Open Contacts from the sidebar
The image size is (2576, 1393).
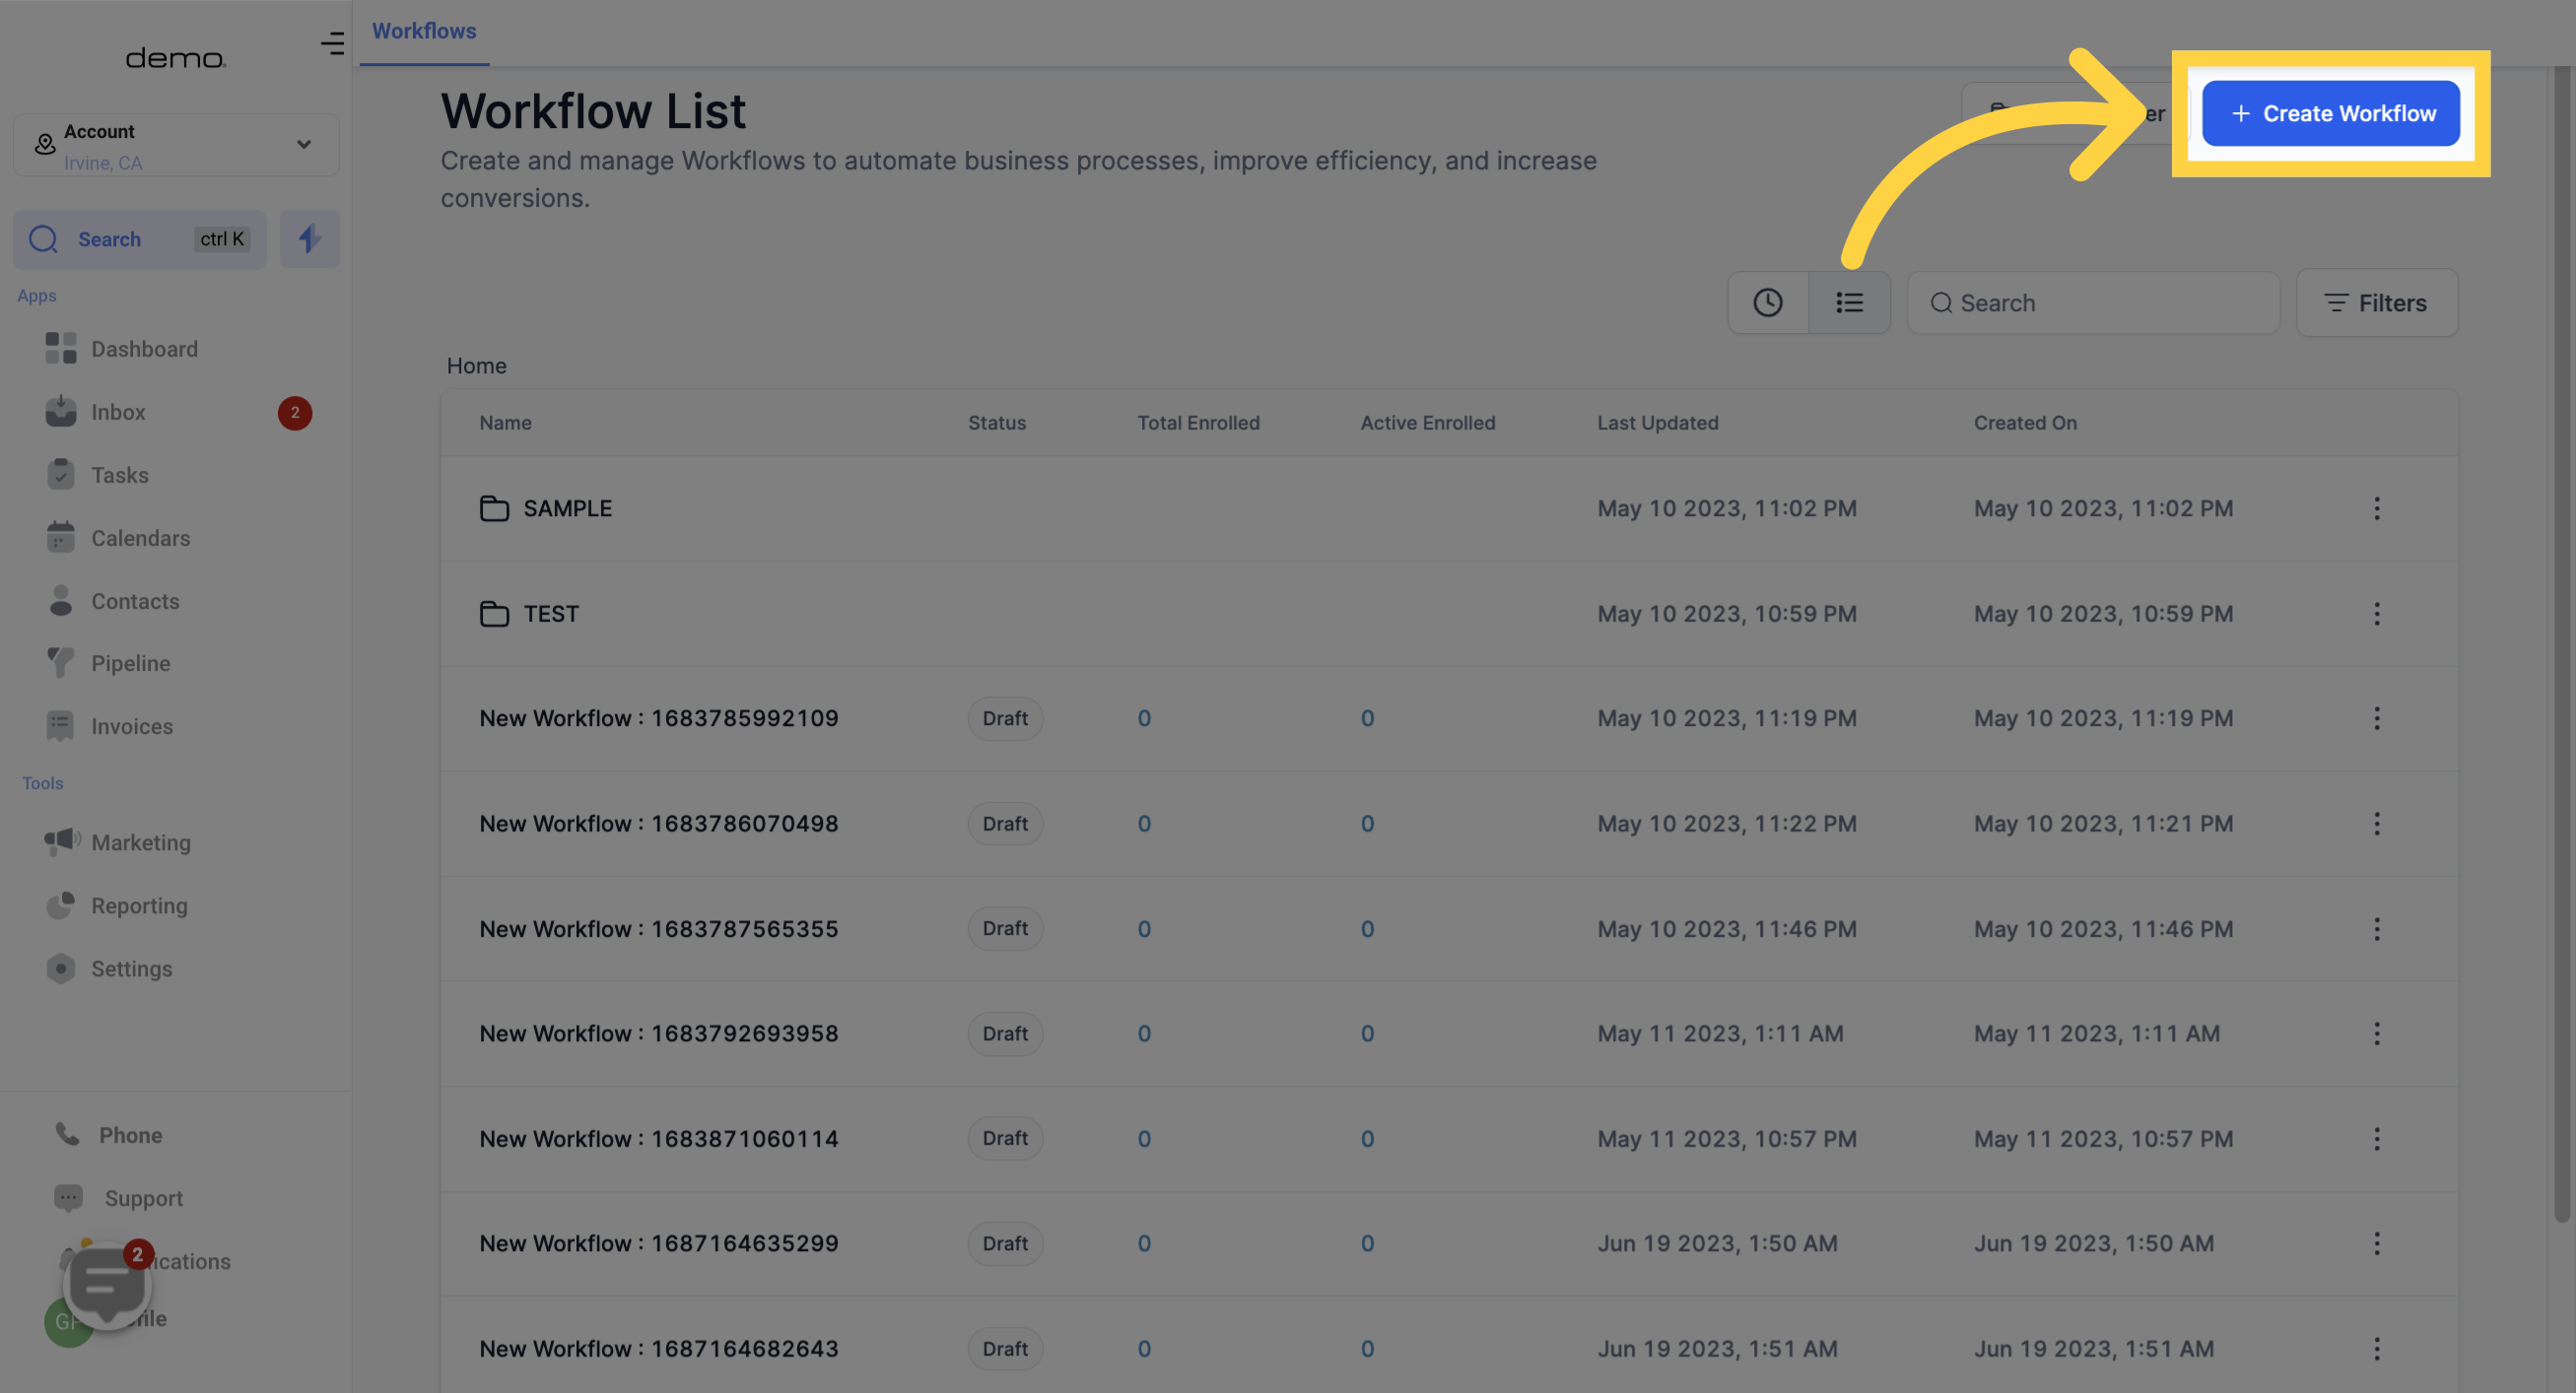113,601
